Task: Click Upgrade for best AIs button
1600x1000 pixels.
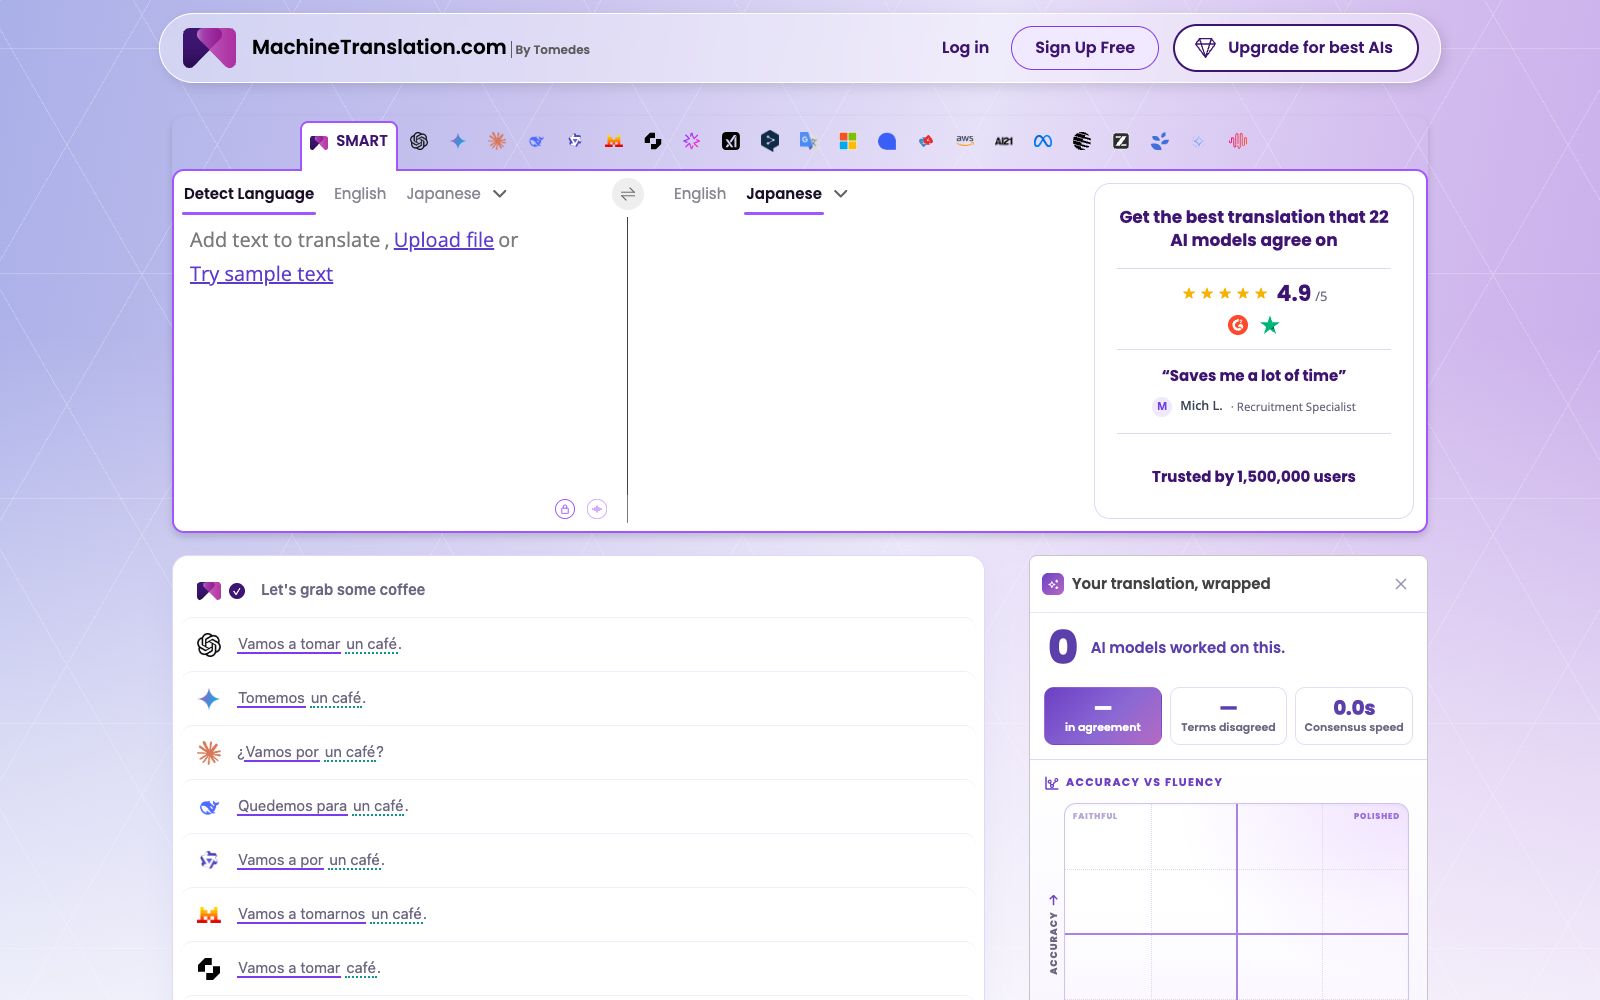Action: (x=1296, y=48)
